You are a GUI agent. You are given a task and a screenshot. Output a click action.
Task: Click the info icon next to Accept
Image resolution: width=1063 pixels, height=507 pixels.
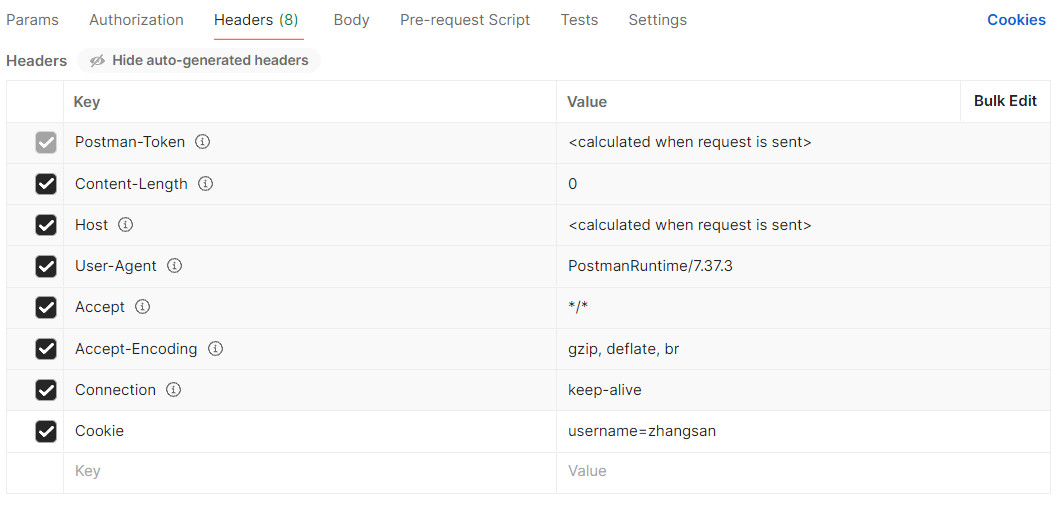pyautogui.click(x=142, y=307)
